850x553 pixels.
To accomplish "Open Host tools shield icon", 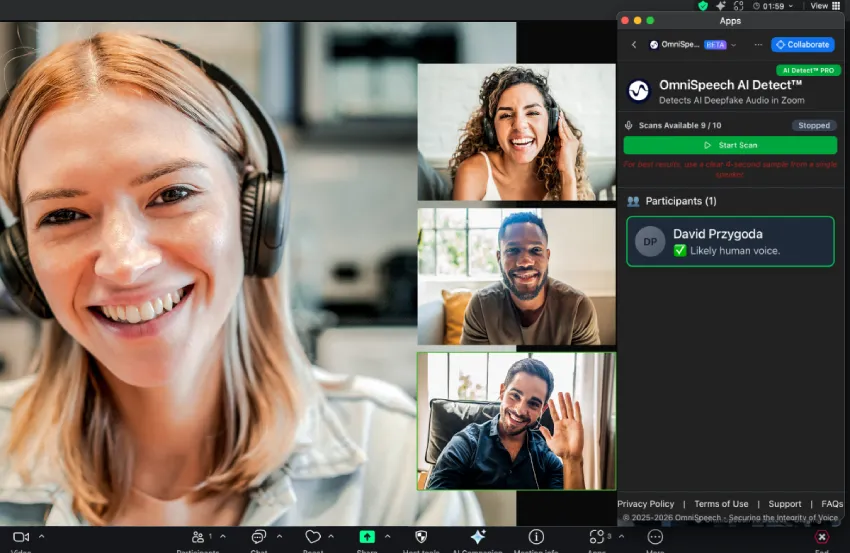I will click(421, 537).
